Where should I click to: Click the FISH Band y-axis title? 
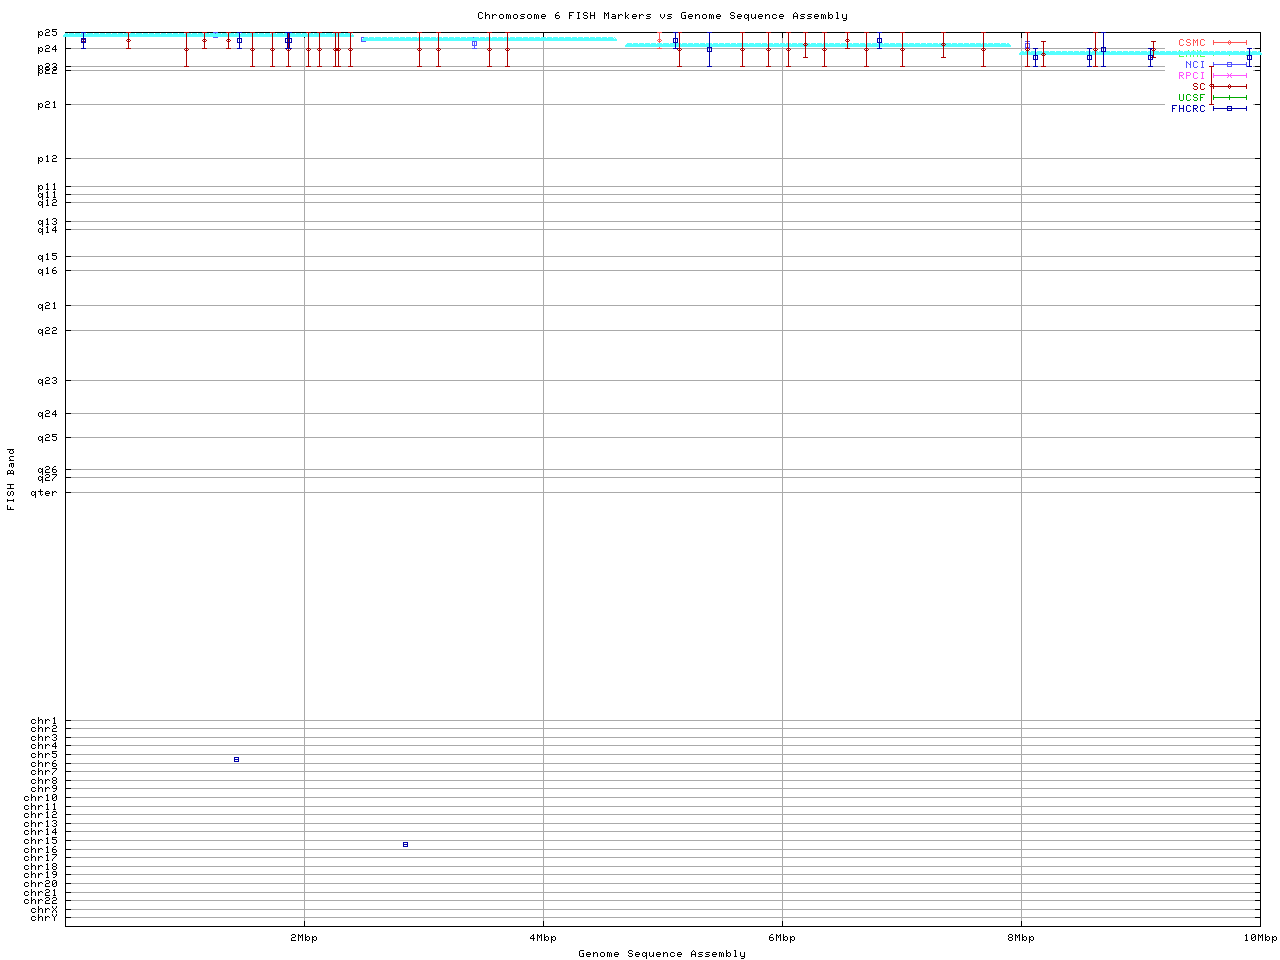pyautogui.click(x=11, y=479)
